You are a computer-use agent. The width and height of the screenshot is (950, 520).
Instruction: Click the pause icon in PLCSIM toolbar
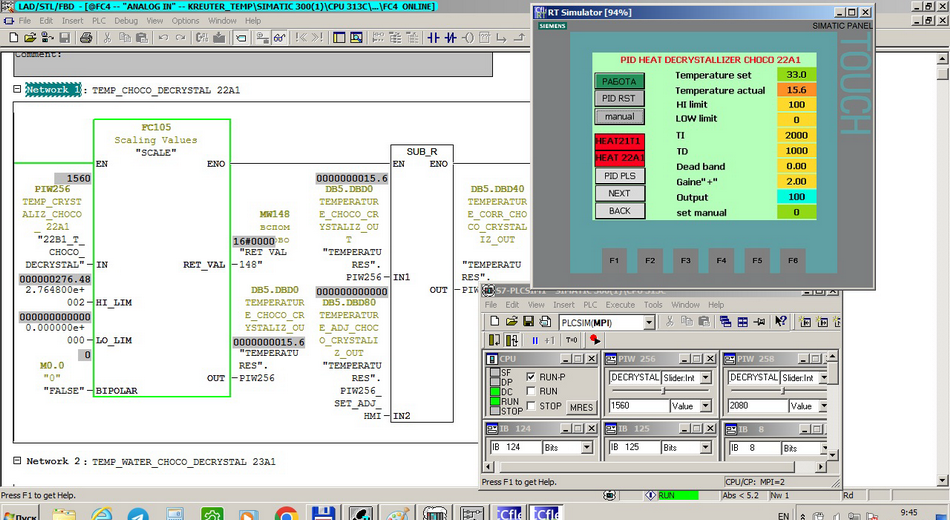(534, 340)
